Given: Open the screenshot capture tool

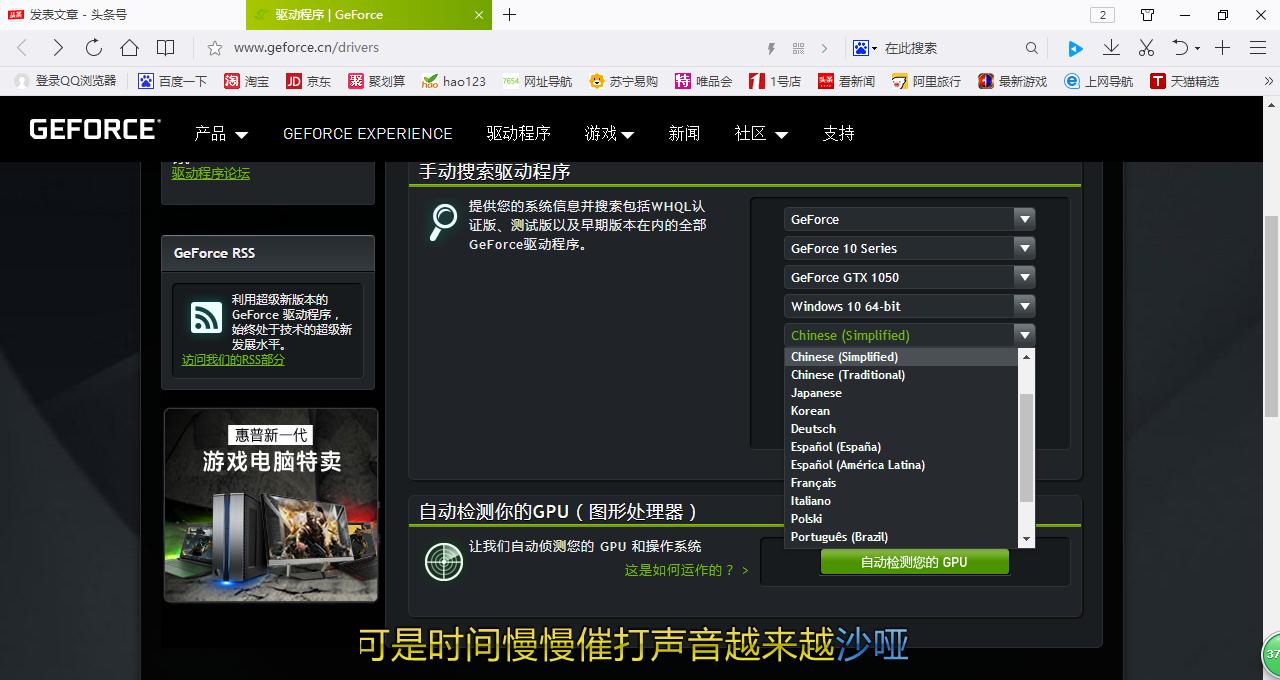Looking at the screenshot, I should (1146, 46).
